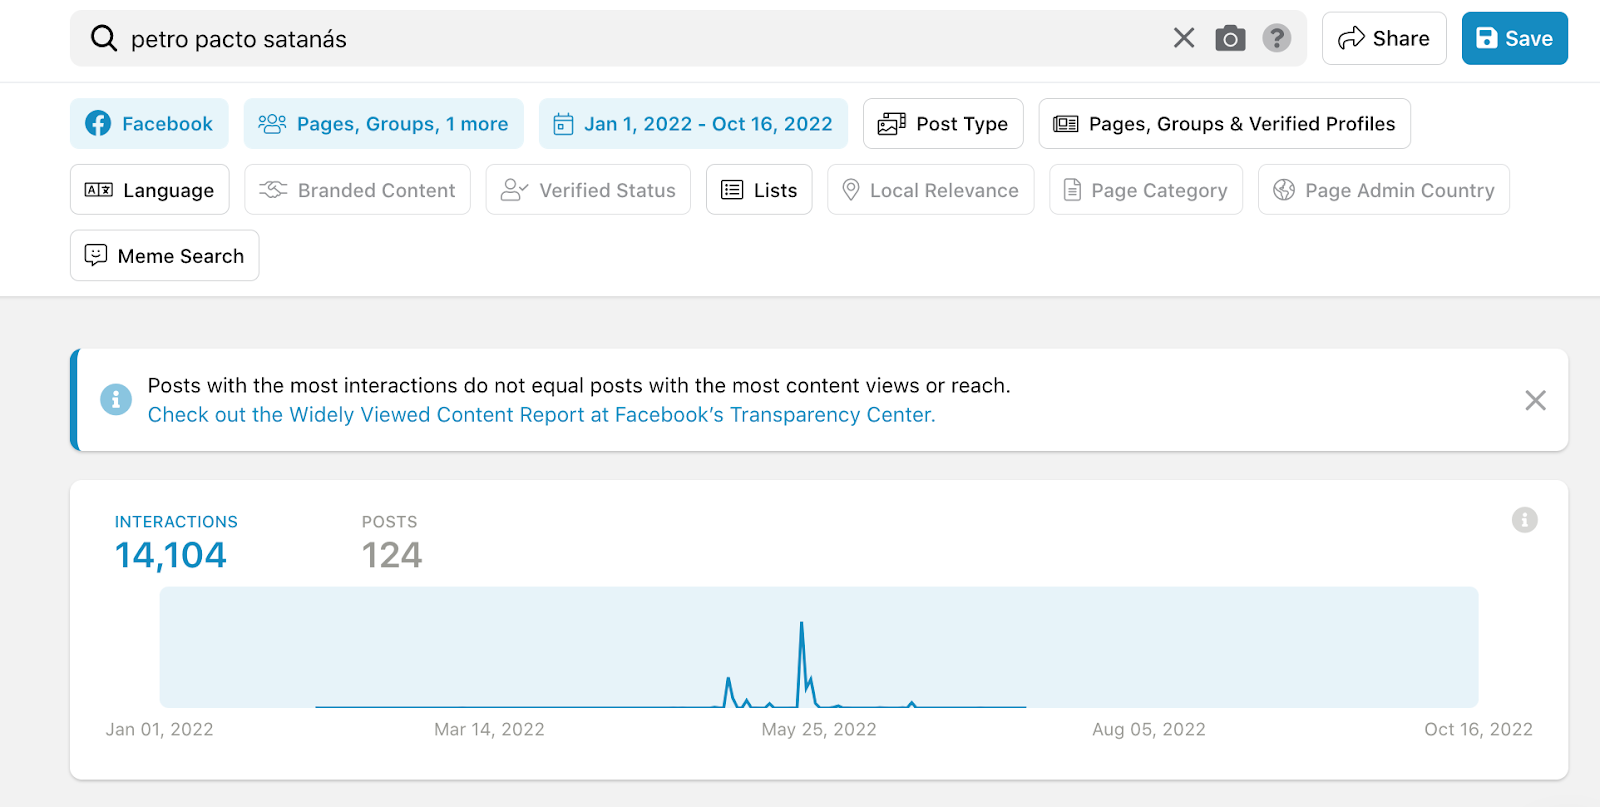Screen dimensions: 1600x807
Task: Open the Lists filter
Action: (759, 190)
